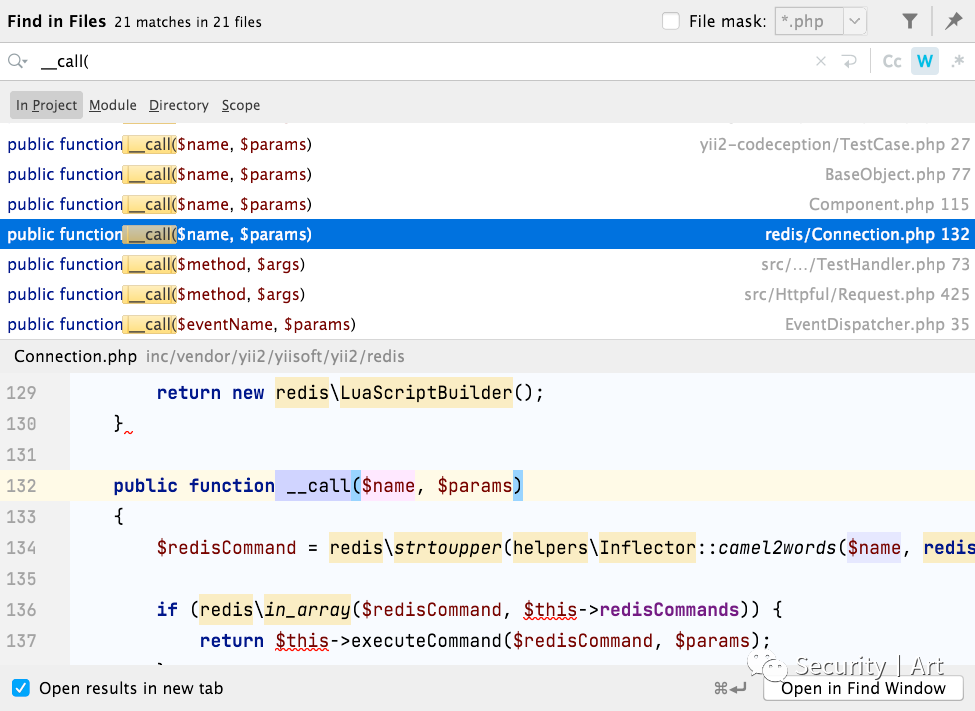The height and width of the screenshot is (711, 975).
Task: Click the new line arrow icon
Action: (849, 61)
